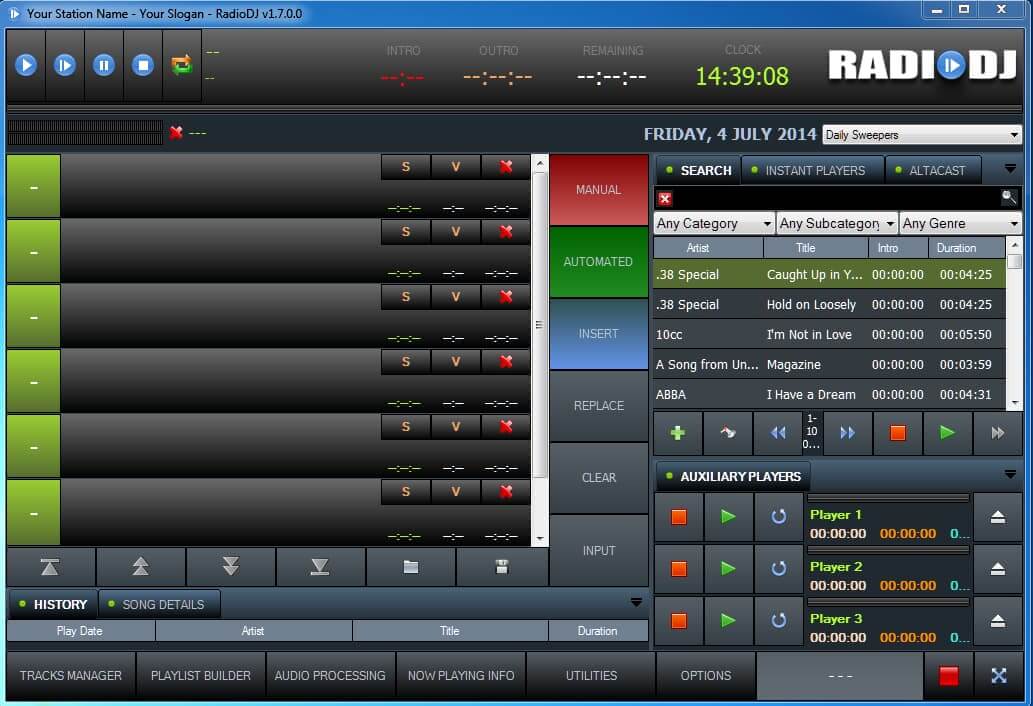Open the ALTACAST tab
This screenshot has height=706, width=1033.
coord(934,171)
